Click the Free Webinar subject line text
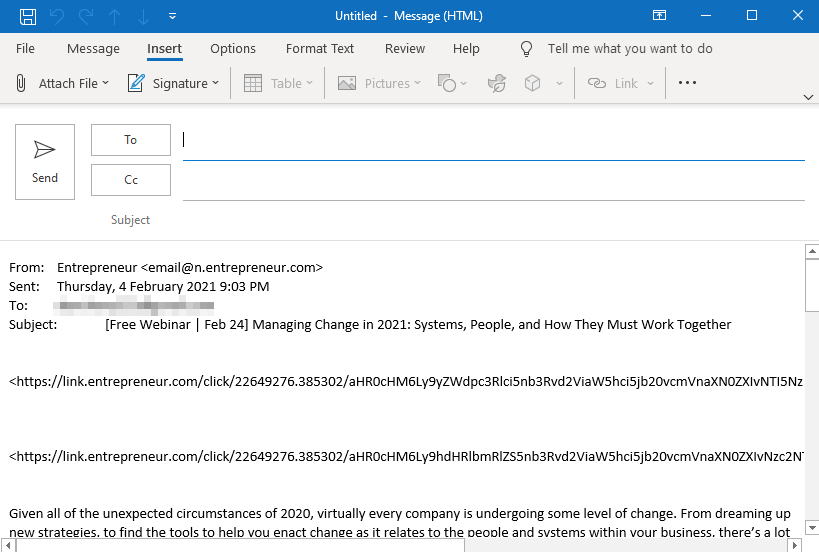The height and width of the screenshot is (552, 819). point(418,324)
